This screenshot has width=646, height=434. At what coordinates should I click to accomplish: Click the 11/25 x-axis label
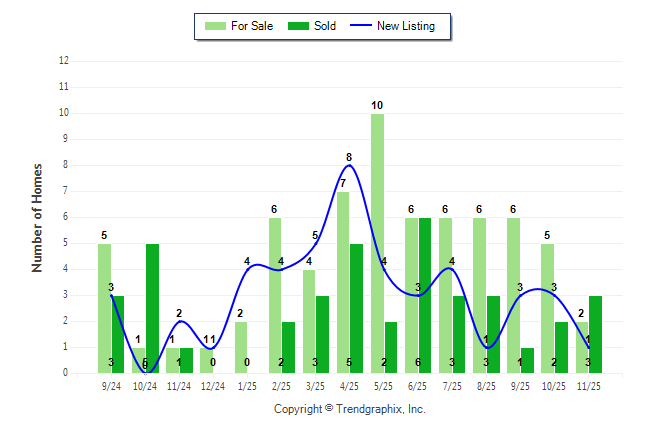(x=589, y=384)
